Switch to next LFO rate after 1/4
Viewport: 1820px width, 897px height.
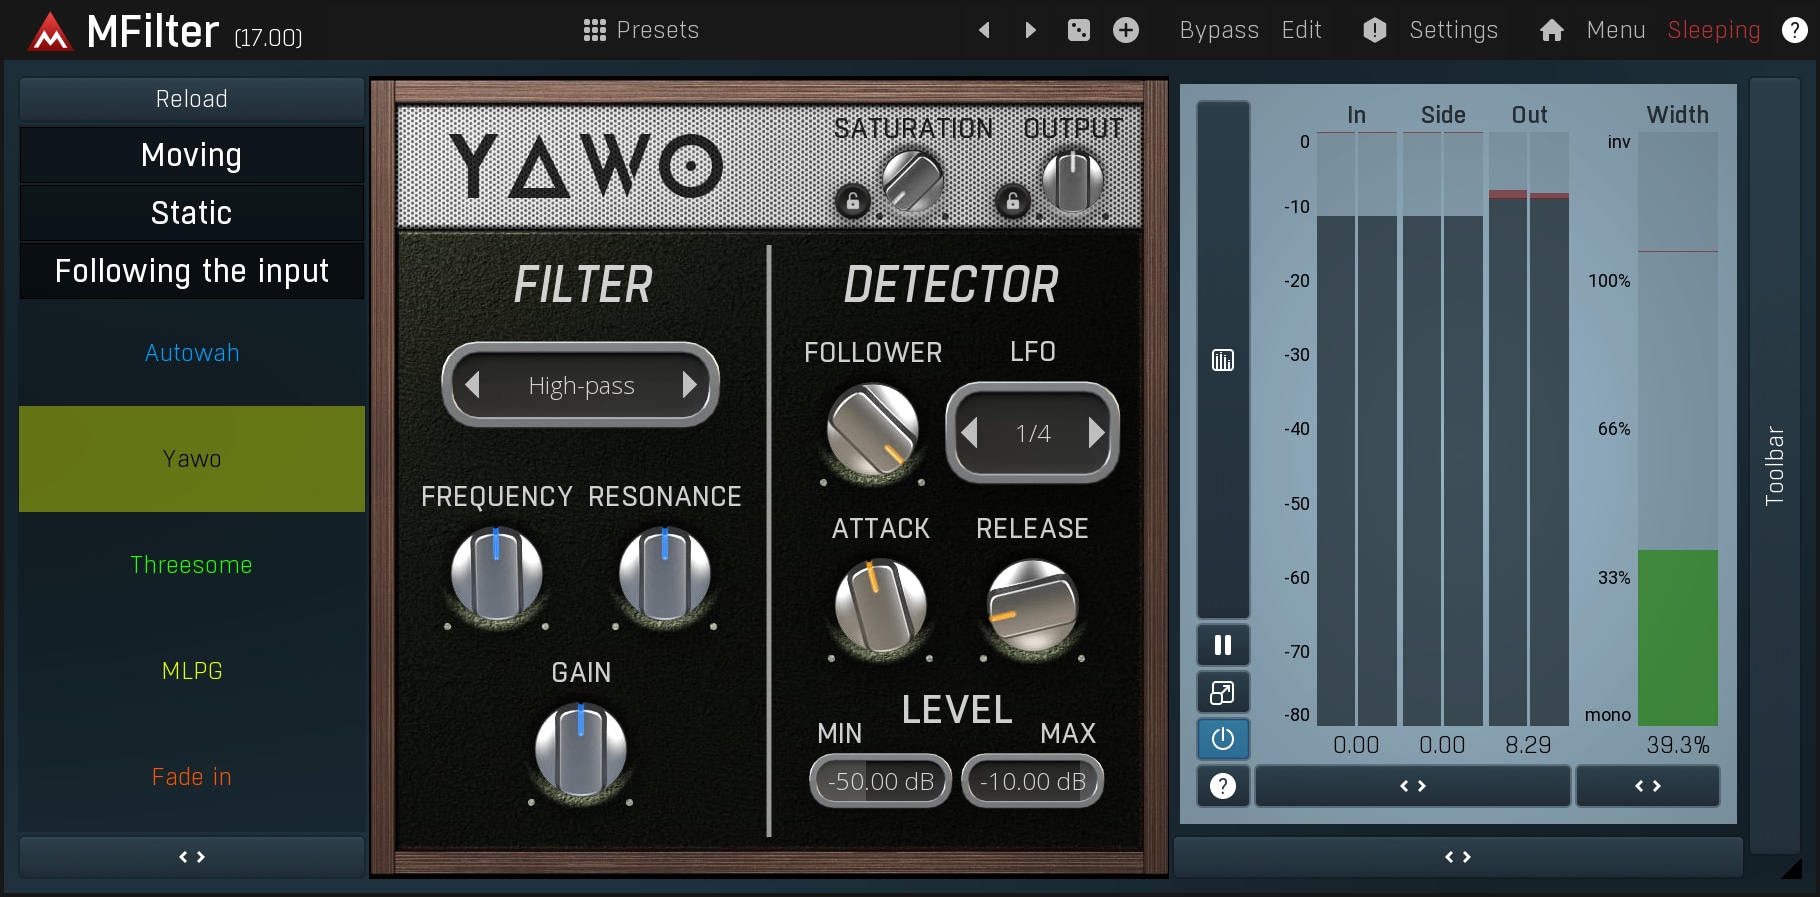1096,433
